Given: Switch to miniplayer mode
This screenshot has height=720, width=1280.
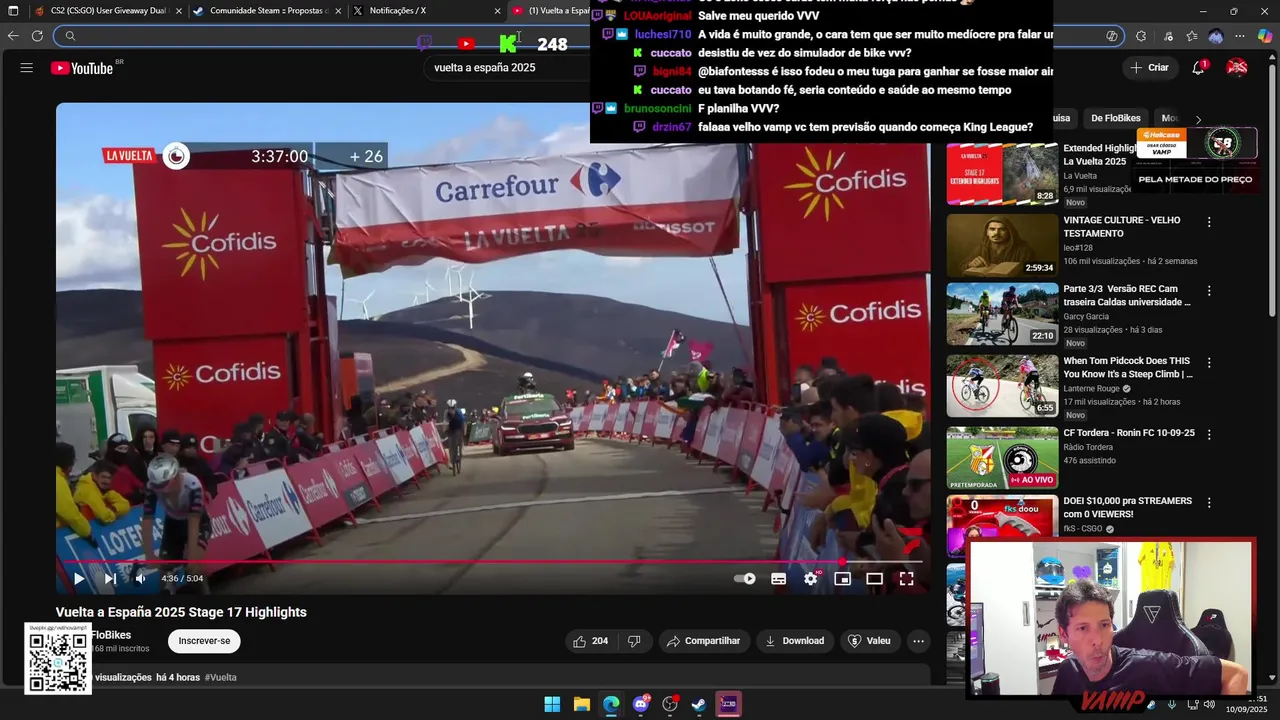Looking at the screenshot, I should pyautogui.click(x=842, y=578).
